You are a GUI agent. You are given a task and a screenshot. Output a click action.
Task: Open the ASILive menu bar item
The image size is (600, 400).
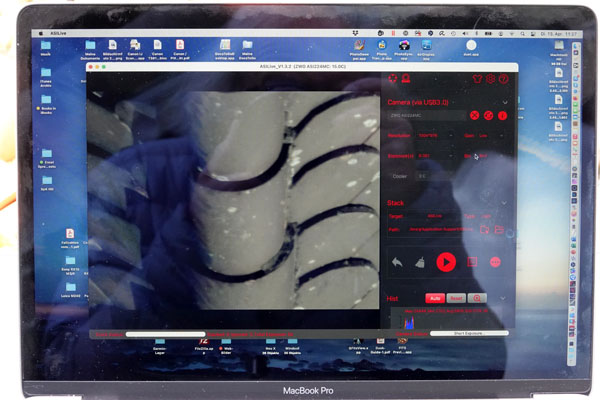coord(58,34)
